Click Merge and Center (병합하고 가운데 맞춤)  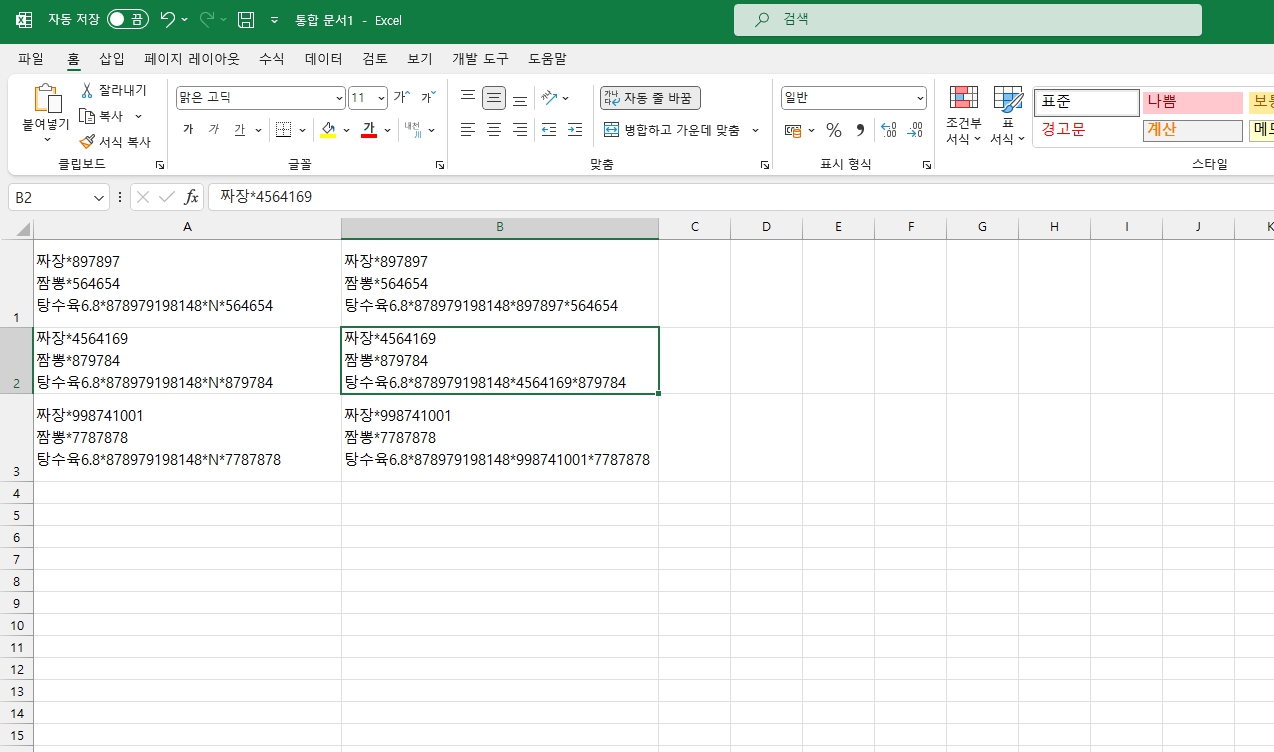coord(672,130)
